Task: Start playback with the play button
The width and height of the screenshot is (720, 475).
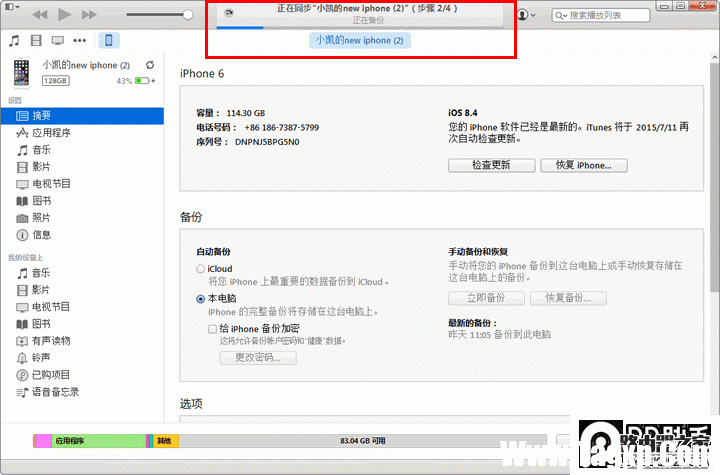Action: coord(64,15)
